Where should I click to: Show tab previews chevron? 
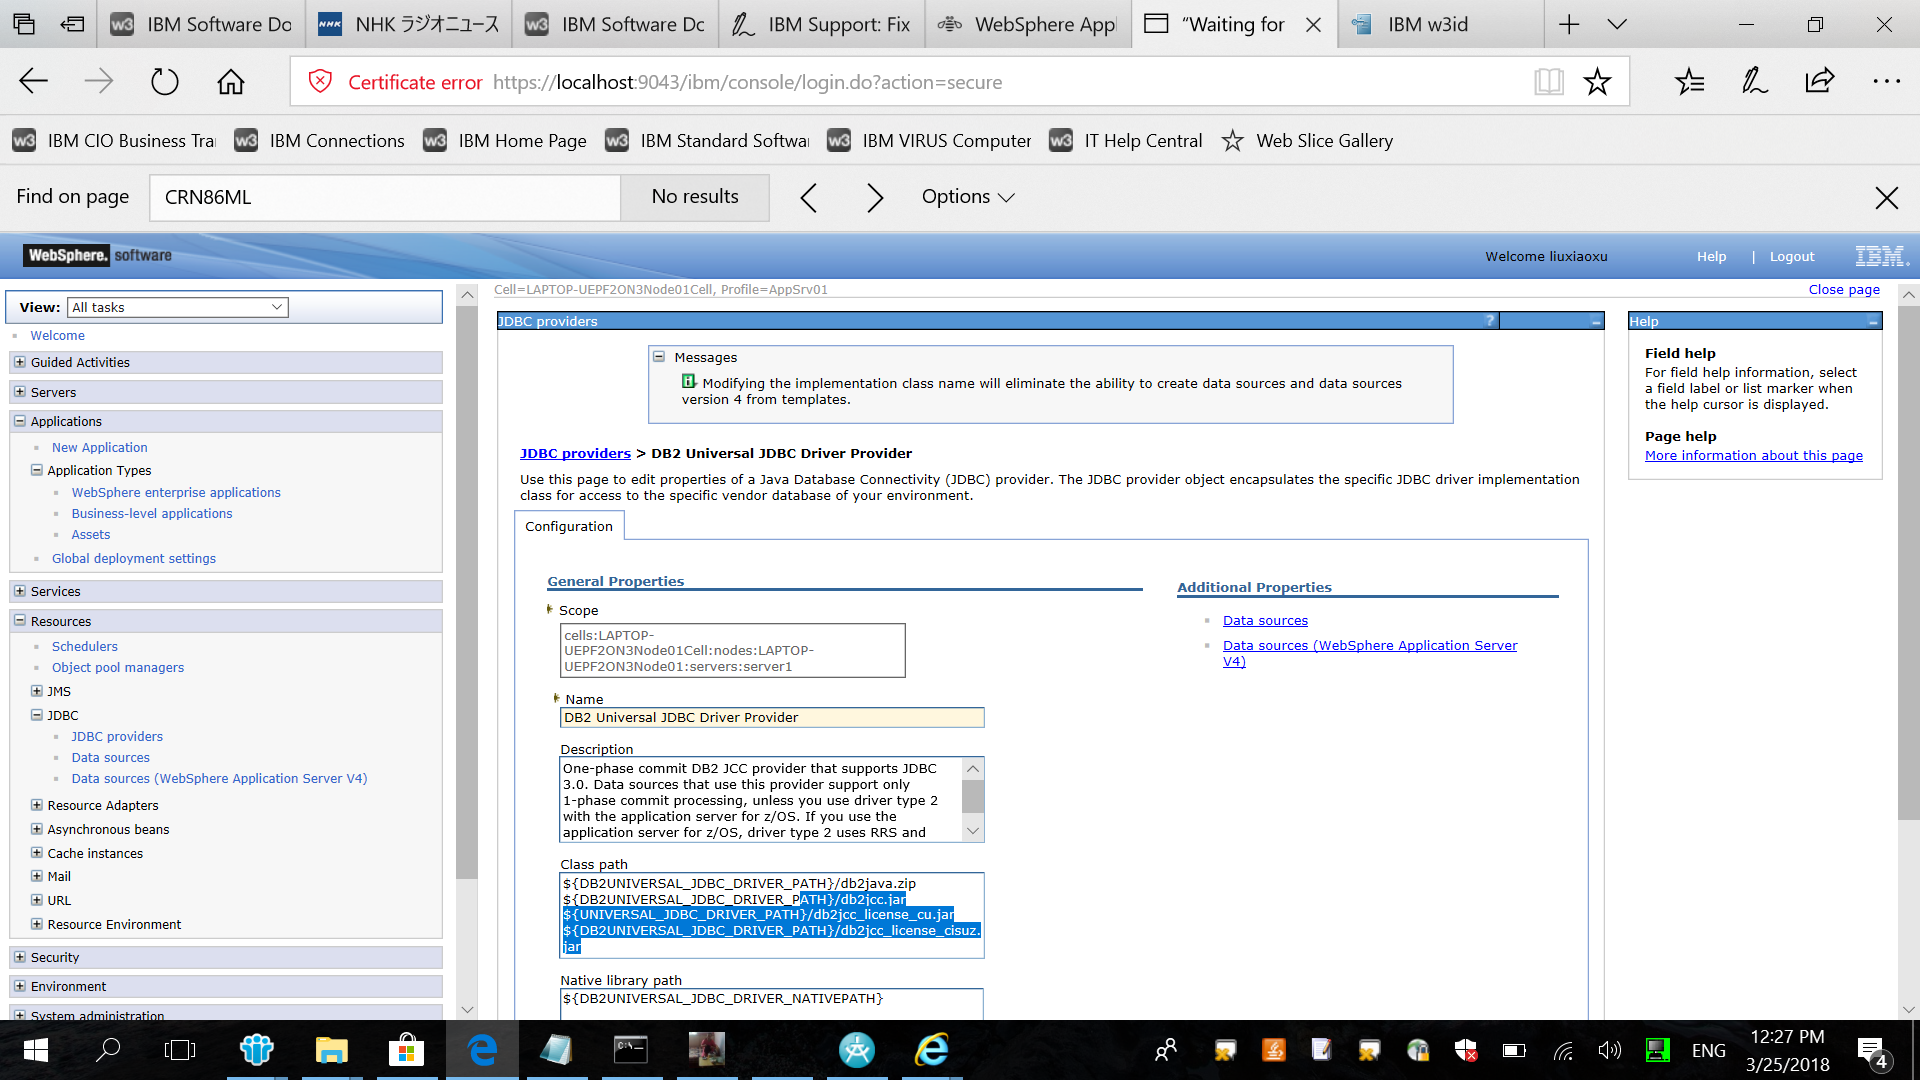click(1617, 25)
